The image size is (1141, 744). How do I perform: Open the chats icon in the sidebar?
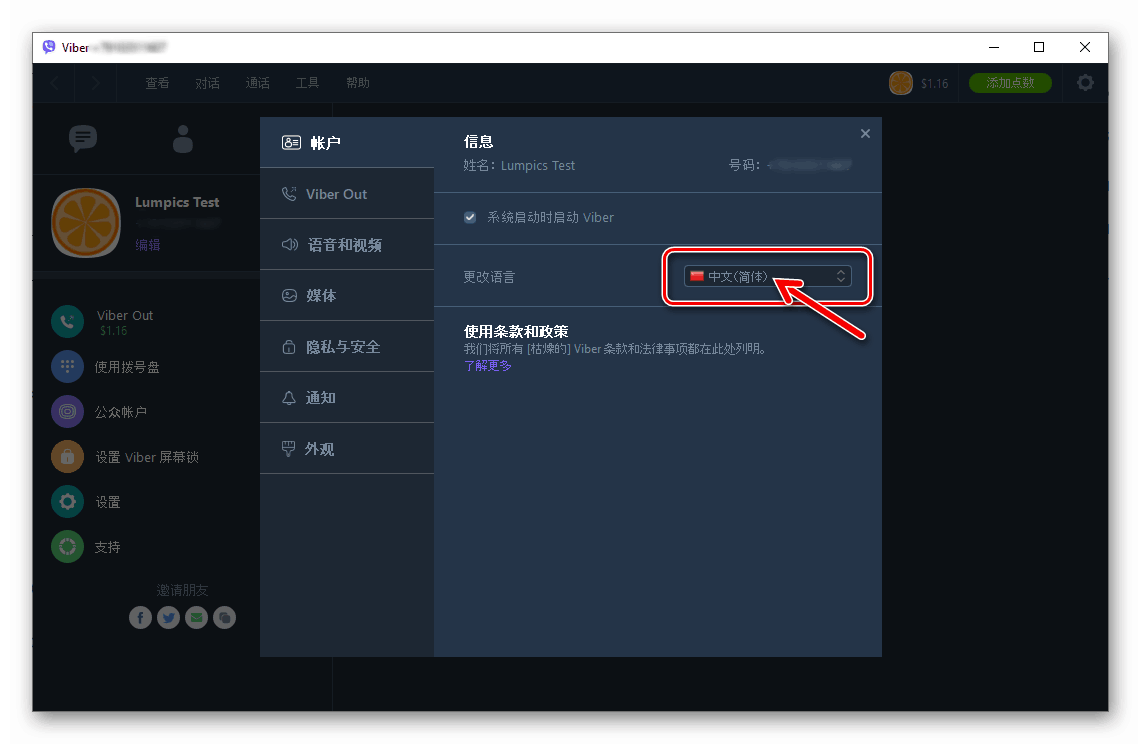click(x=83, y=138)
